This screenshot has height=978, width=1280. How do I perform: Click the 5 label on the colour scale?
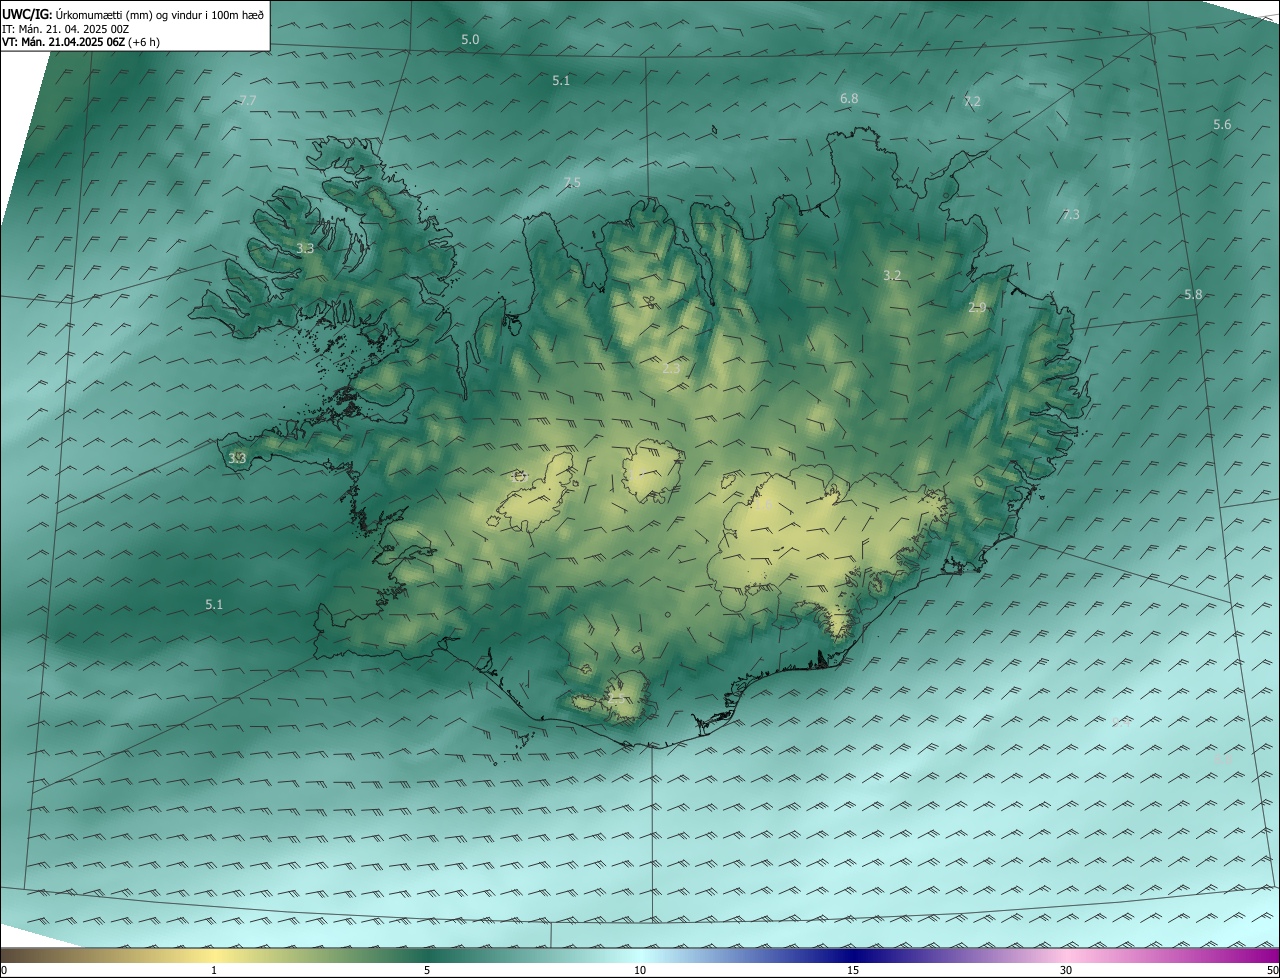pos(427,970)
